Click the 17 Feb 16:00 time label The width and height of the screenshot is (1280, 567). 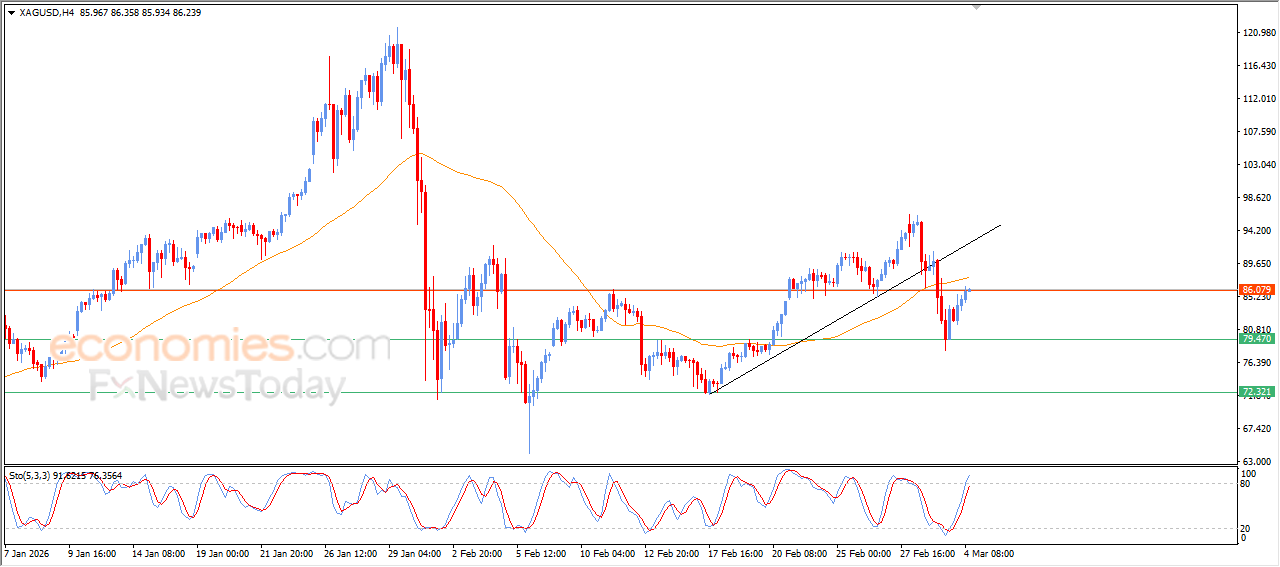[736, 553]
